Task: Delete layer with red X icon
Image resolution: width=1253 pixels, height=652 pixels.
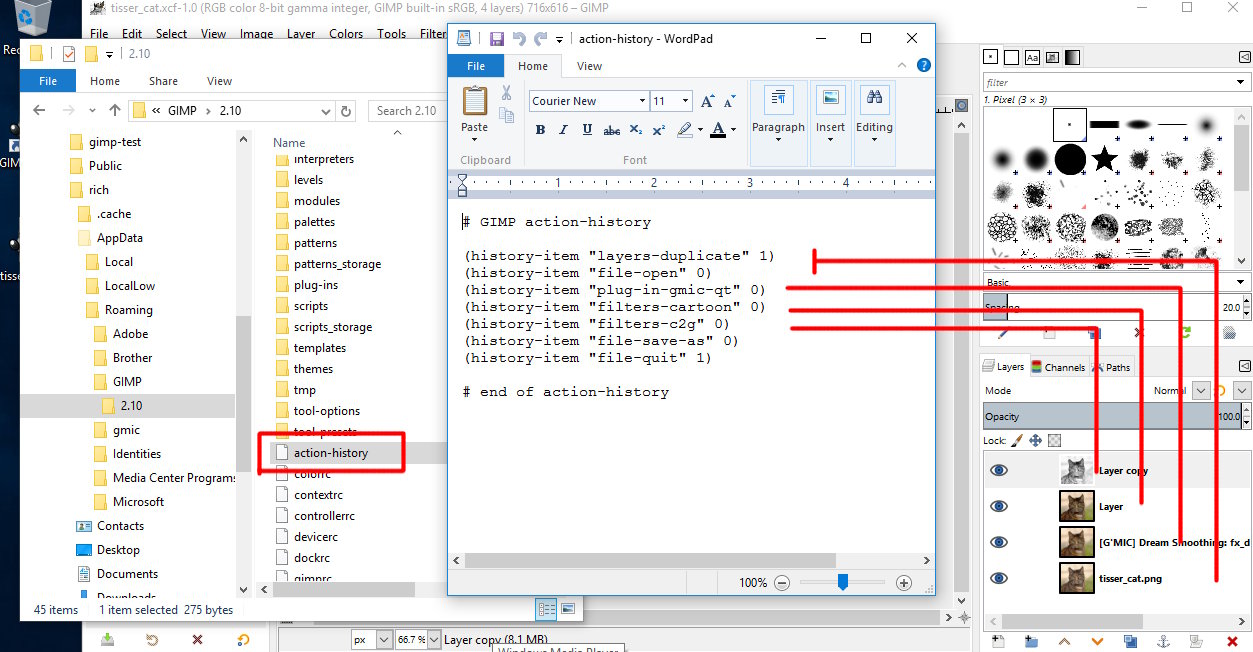Action: click(1230, 640)
